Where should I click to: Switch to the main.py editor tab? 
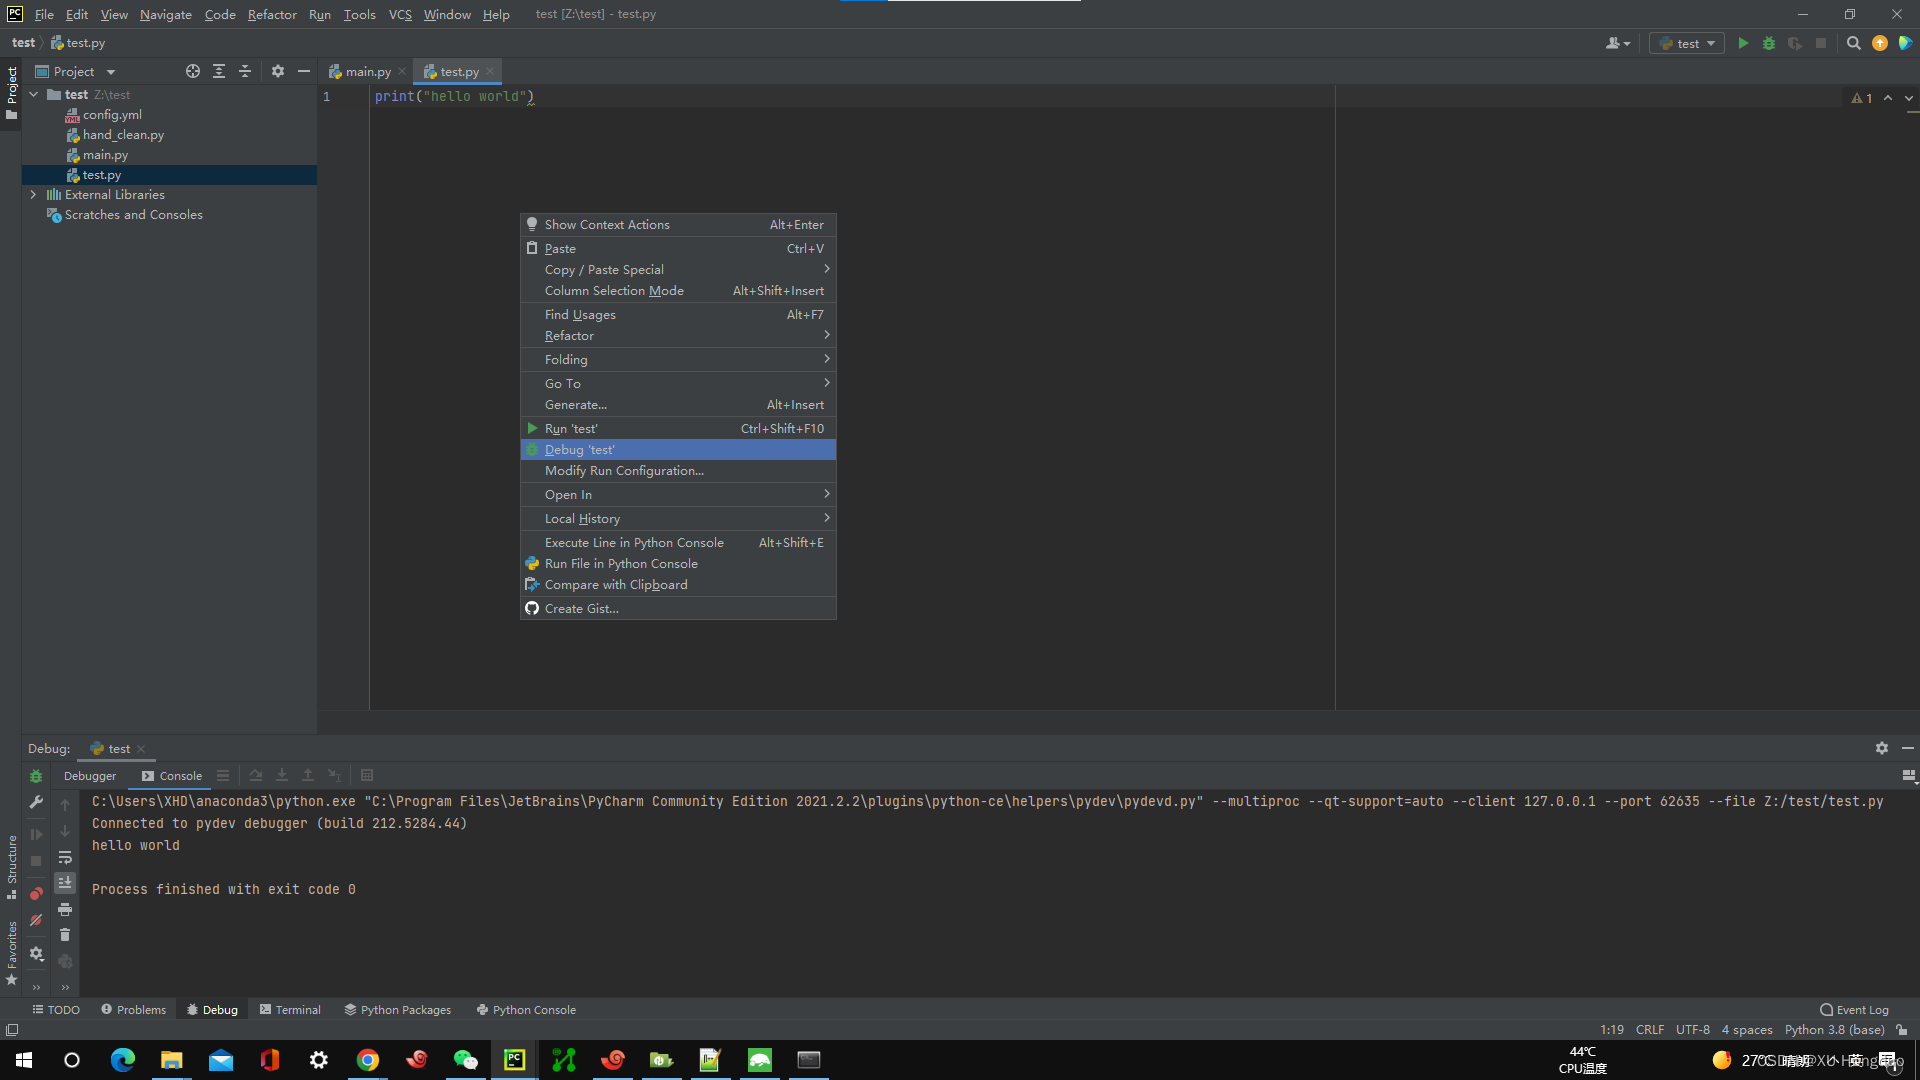coord(368,71)
